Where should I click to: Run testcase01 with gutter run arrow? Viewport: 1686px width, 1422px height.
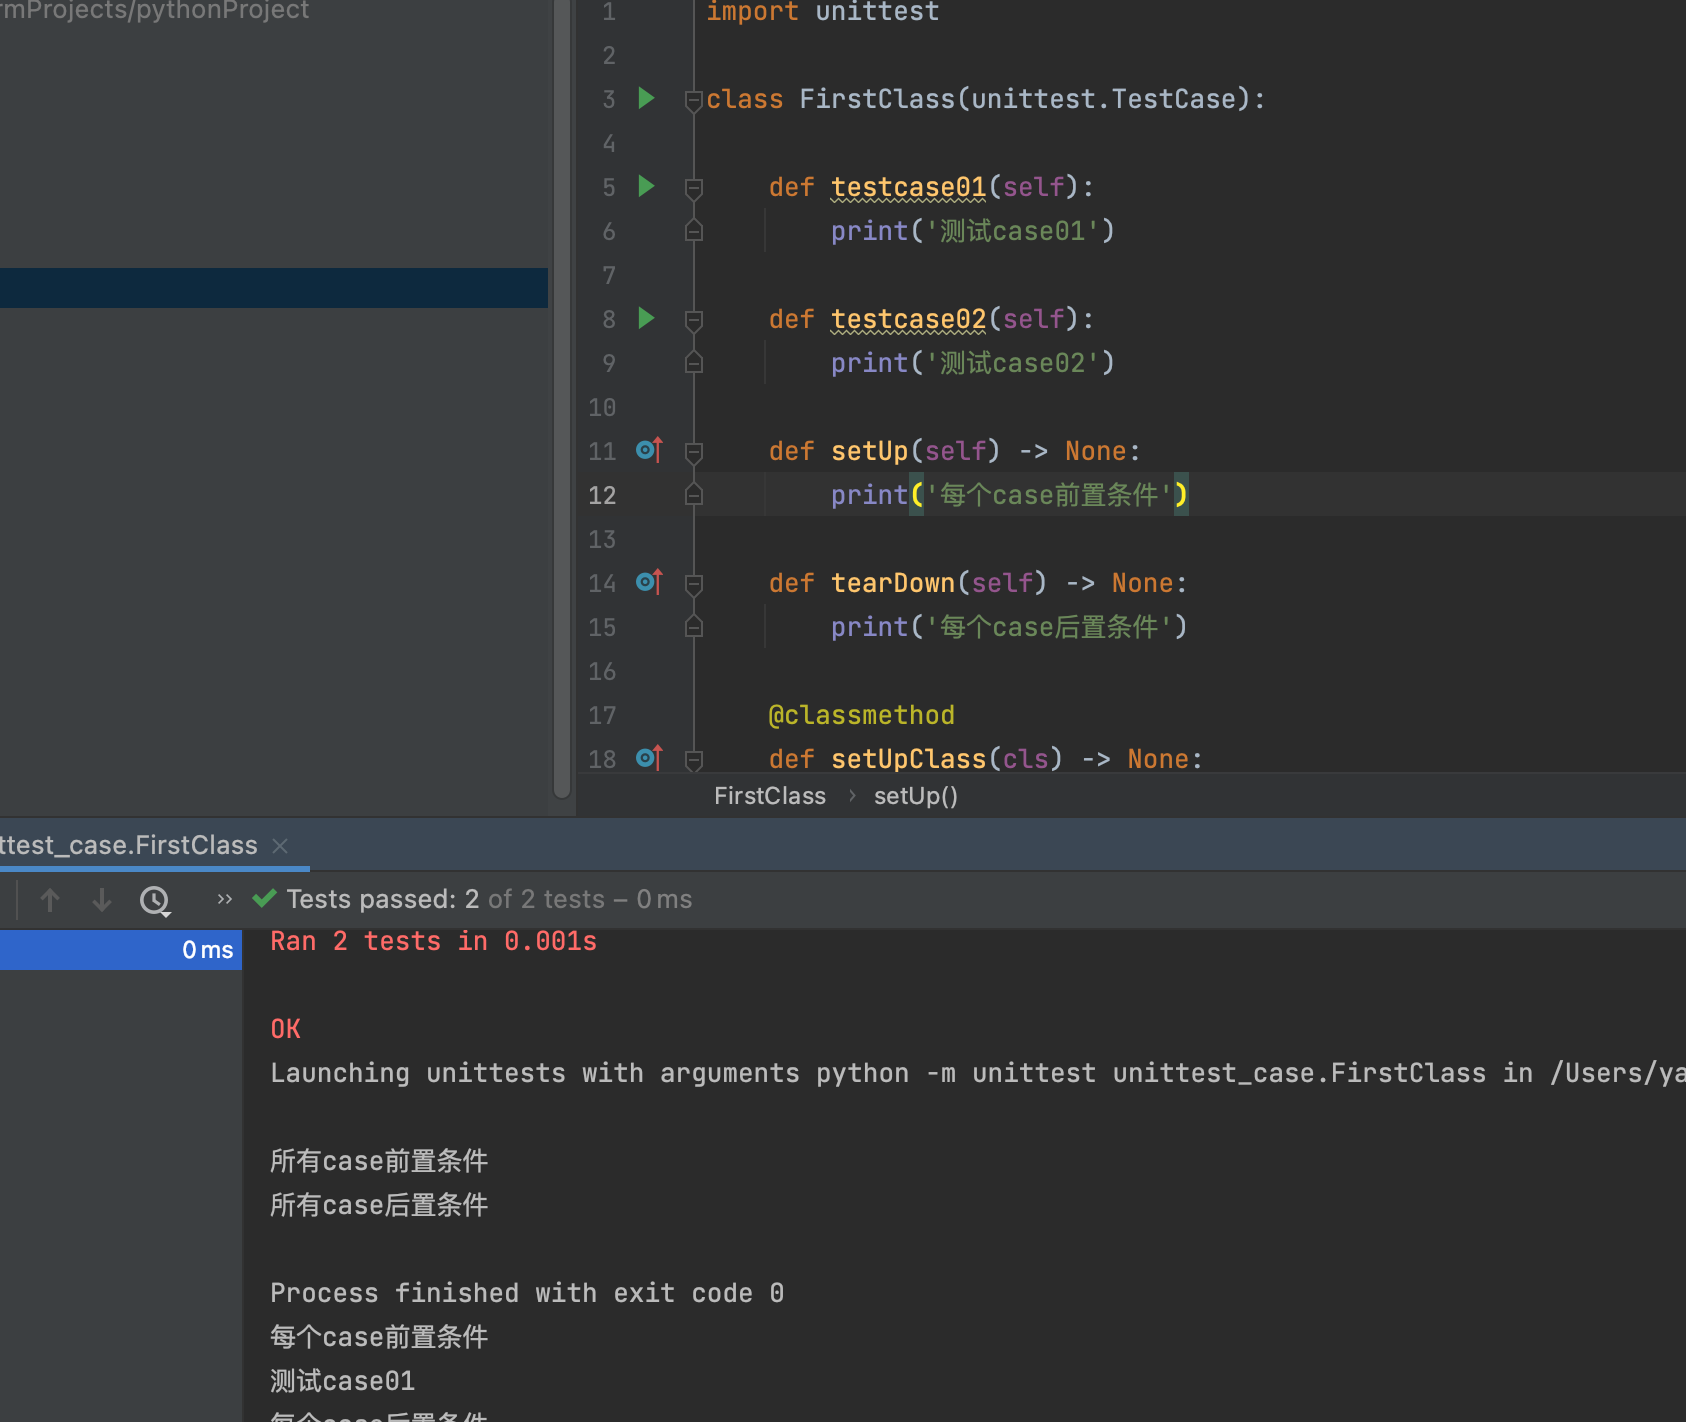tap(646, 186)
